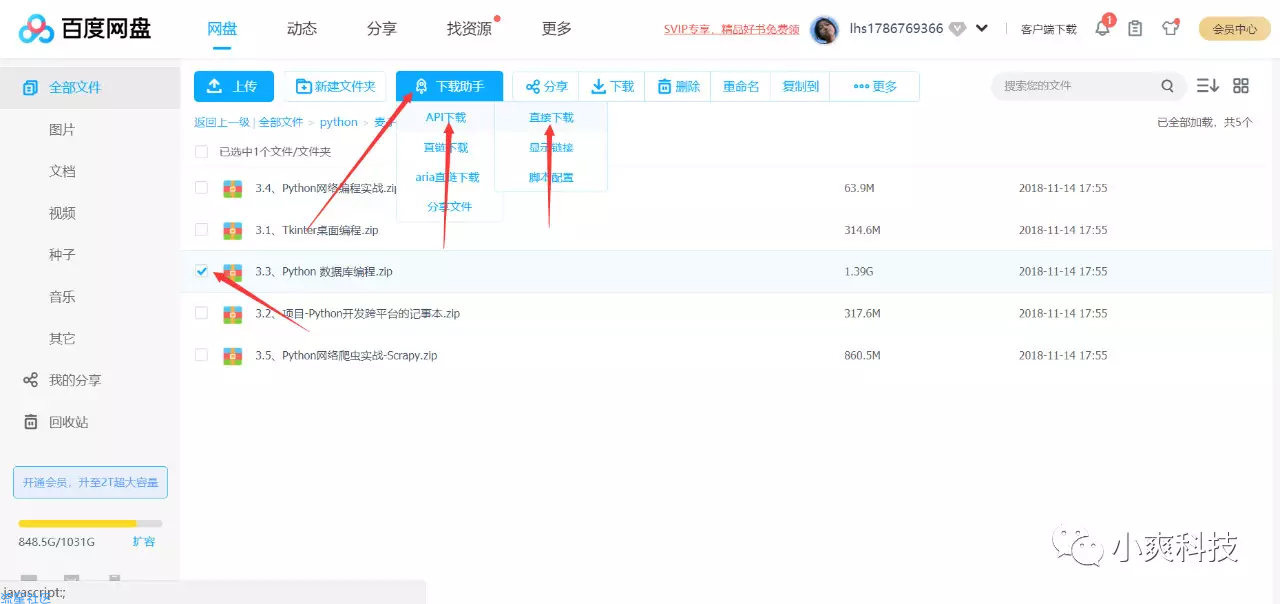Viewport: 1280px width, 604px height.
Task: Choose 分享文件 menu entry
Action: click(x=449, y=207)
